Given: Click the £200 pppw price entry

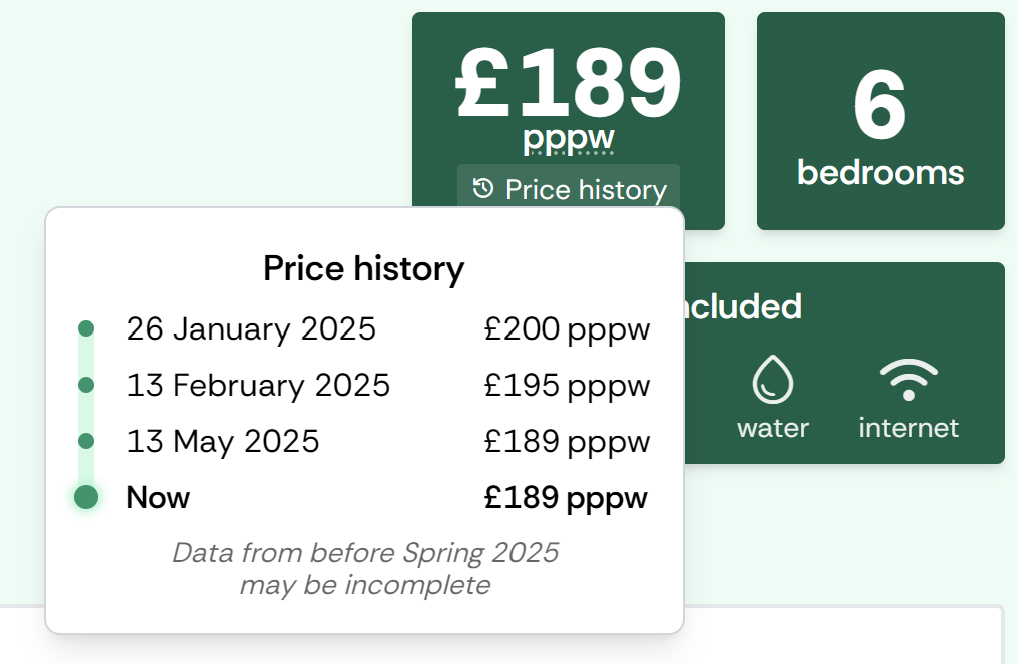Looking at the screenshot, I should click(x=566, y=329).
